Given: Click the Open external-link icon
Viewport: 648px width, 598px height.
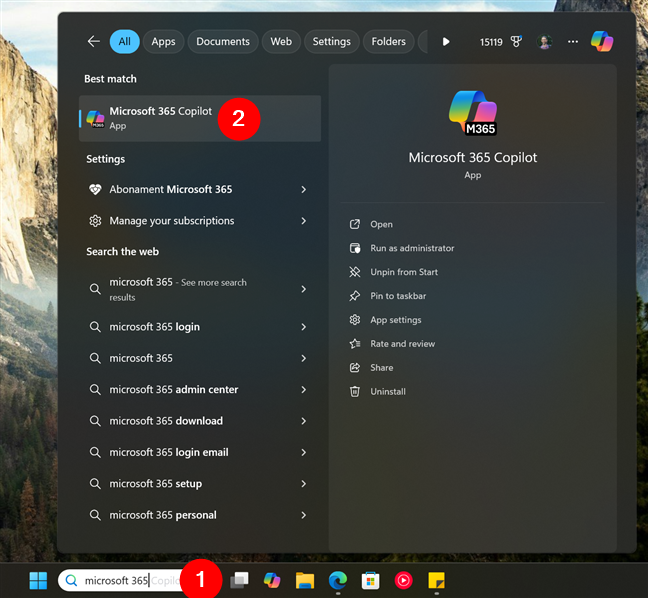Looking at the screenshot, I should 355,224.
